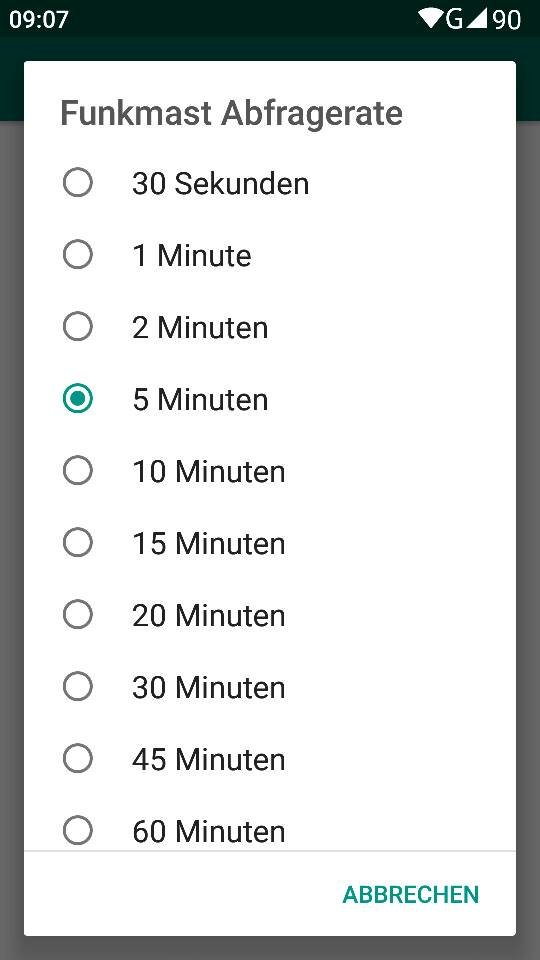The image size is (540, 960).
Task: Tap the battery level 90 indicator
Action: coord(507,20)
